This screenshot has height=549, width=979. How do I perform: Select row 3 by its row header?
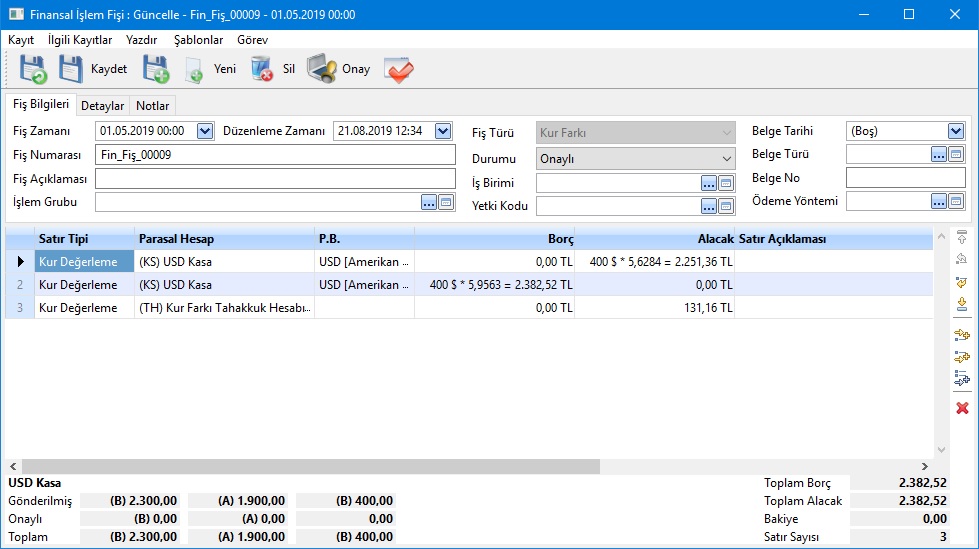pos(20,307)
